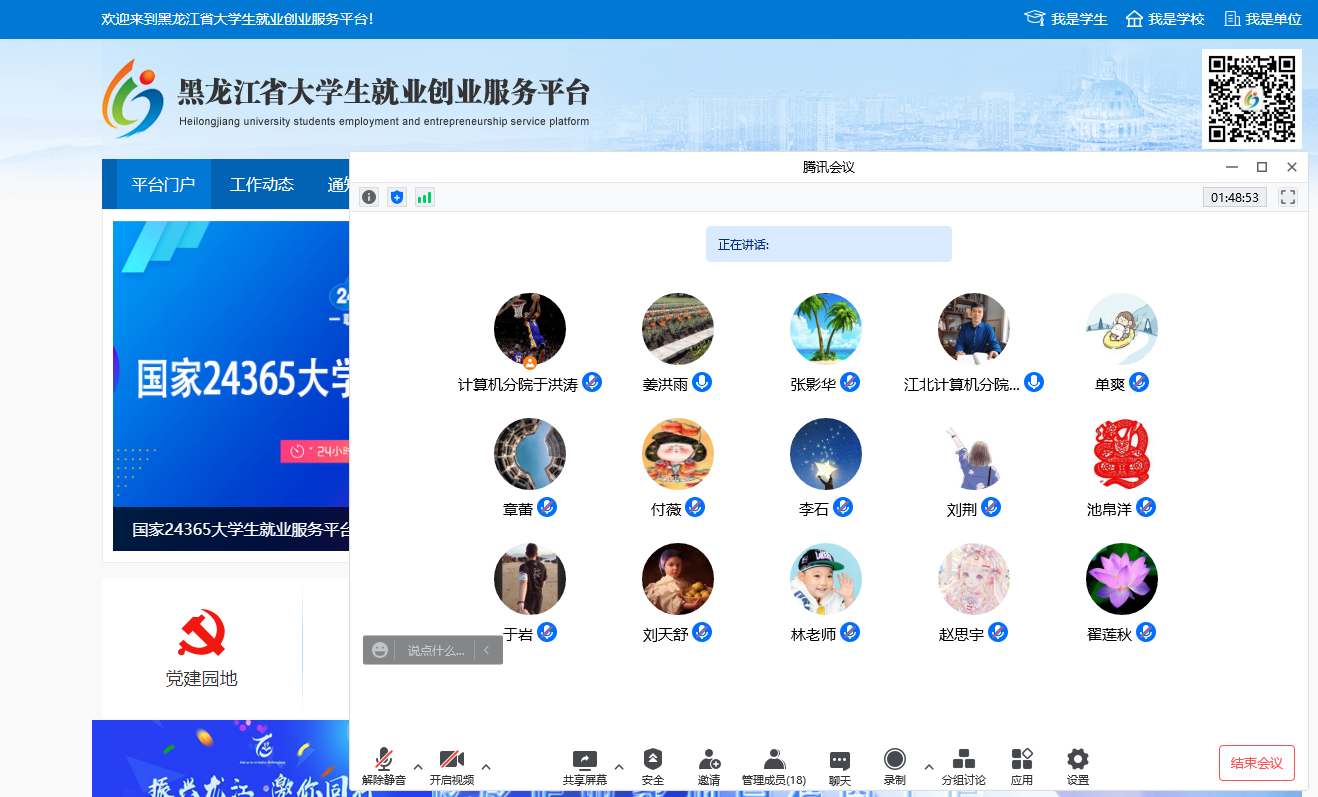Click the 党建园地 party emblem card
This screenshot has width=1318, height=797.
click(201, 647)
